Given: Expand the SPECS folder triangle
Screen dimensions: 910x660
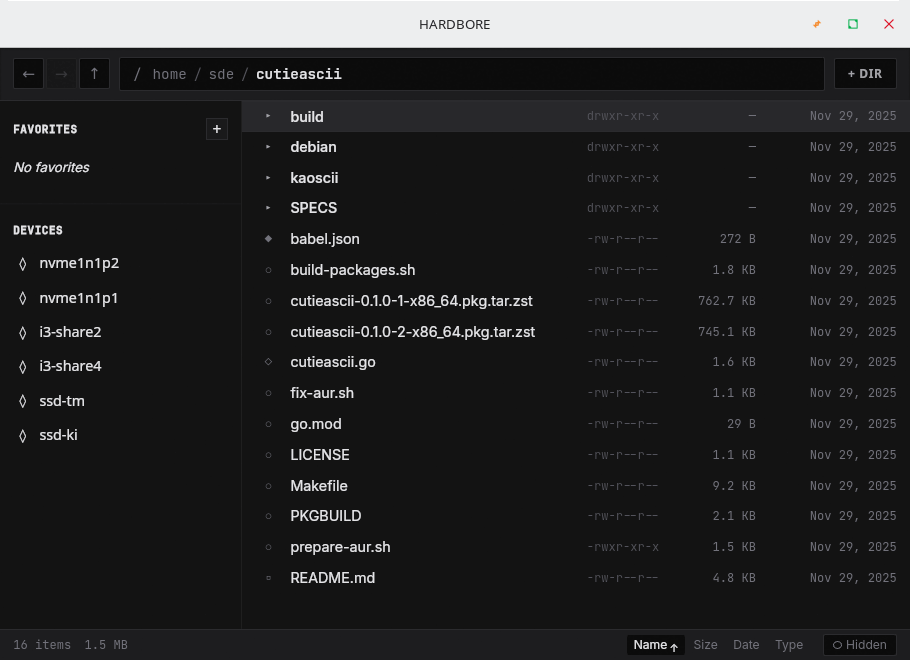Looking at the screenshot, I should (268, 208).
